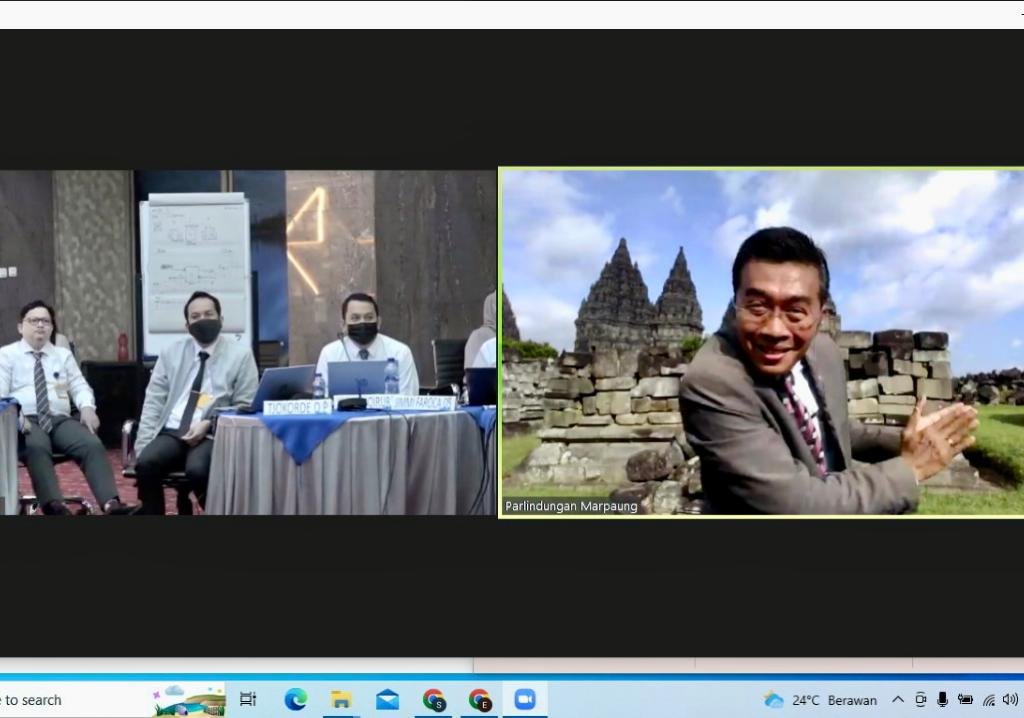Open File Explorer from the taskbar
Image resolution: width=1024 pixels, height=718 pixels.
click(341, 700)
